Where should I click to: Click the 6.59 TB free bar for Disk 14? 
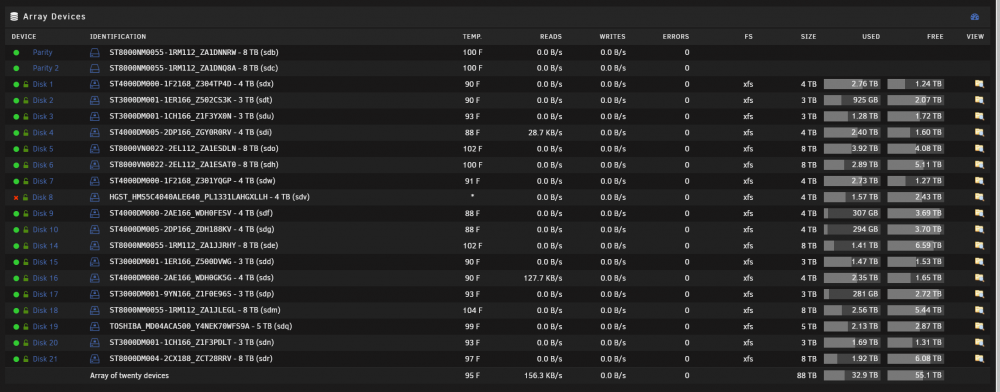(x=915, y=245)
